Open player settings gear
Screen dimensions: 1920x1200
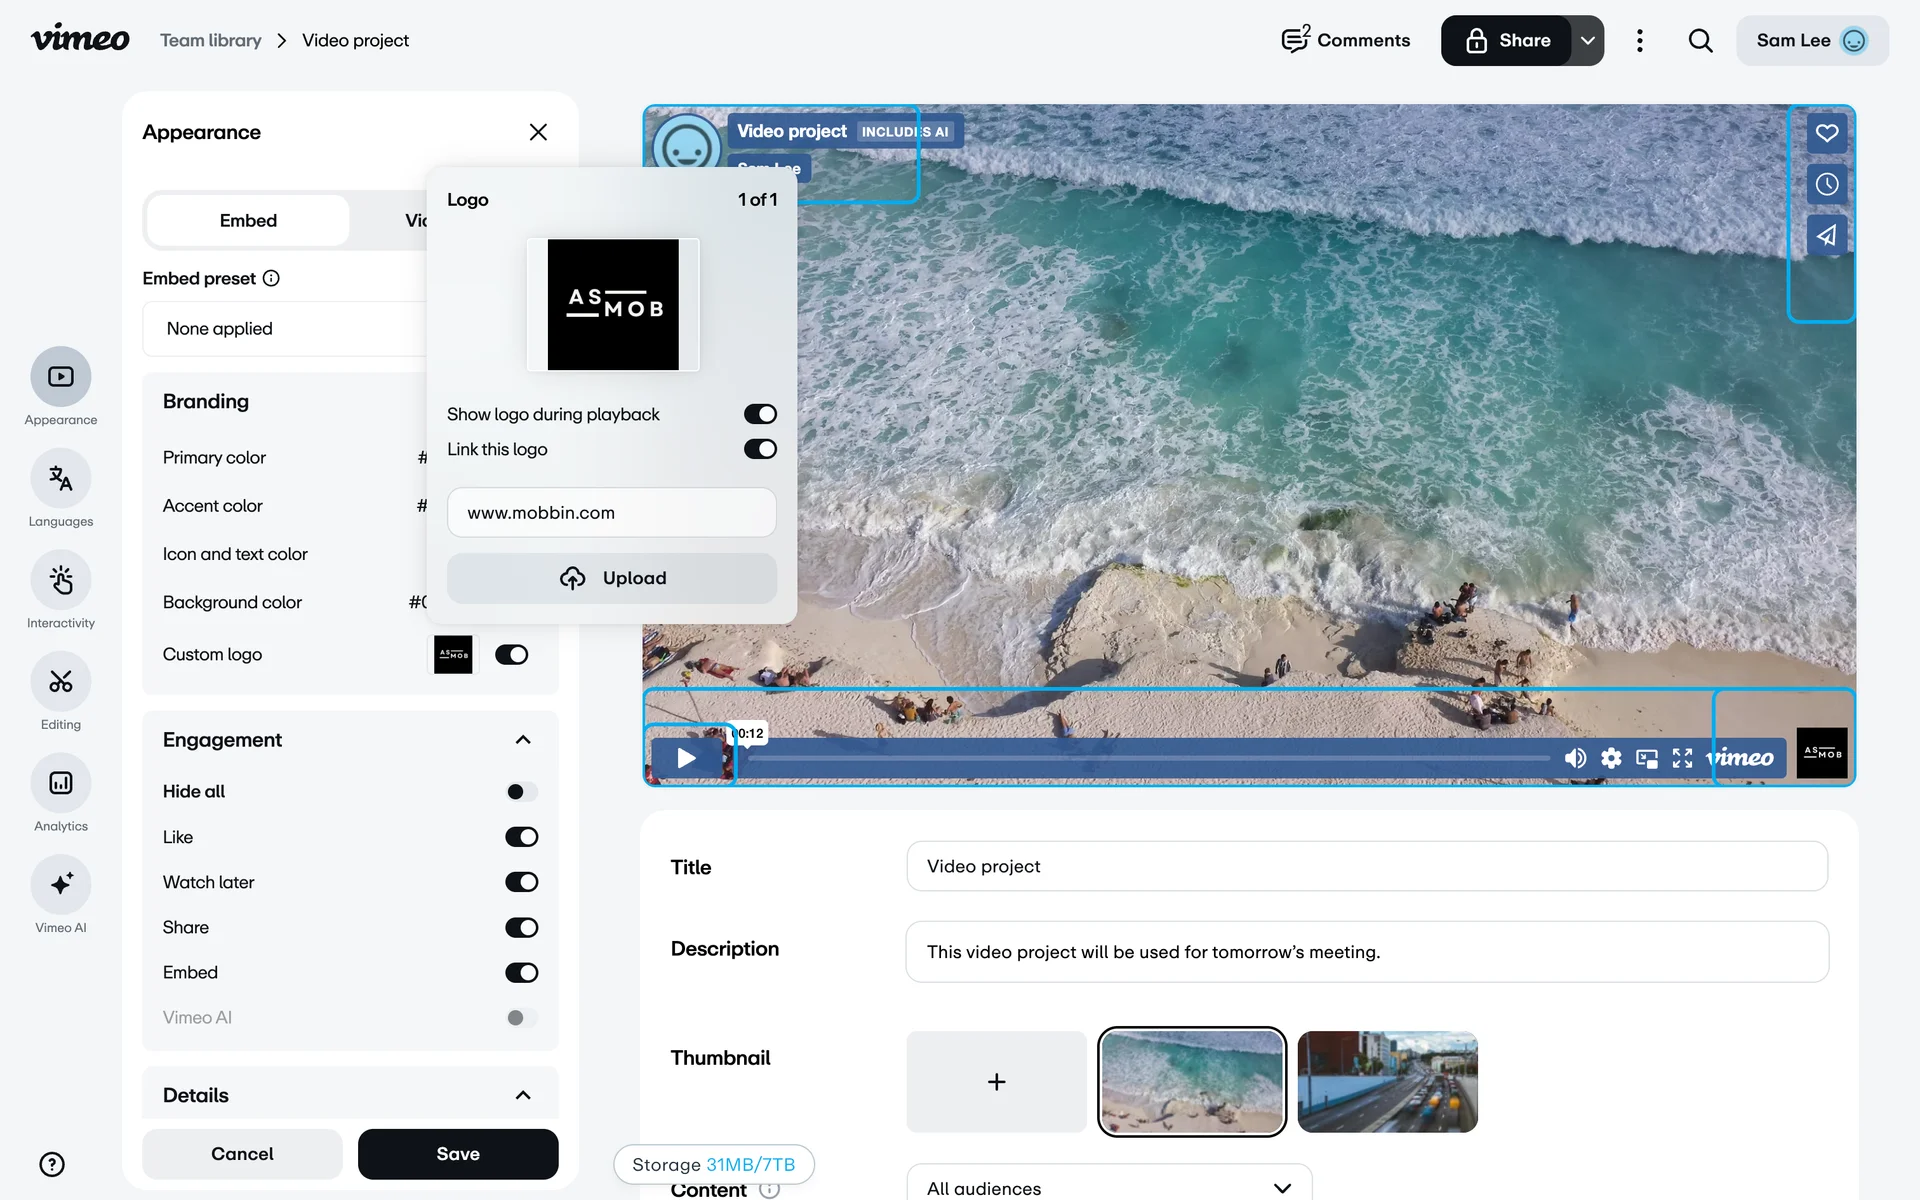[1611, 758]
